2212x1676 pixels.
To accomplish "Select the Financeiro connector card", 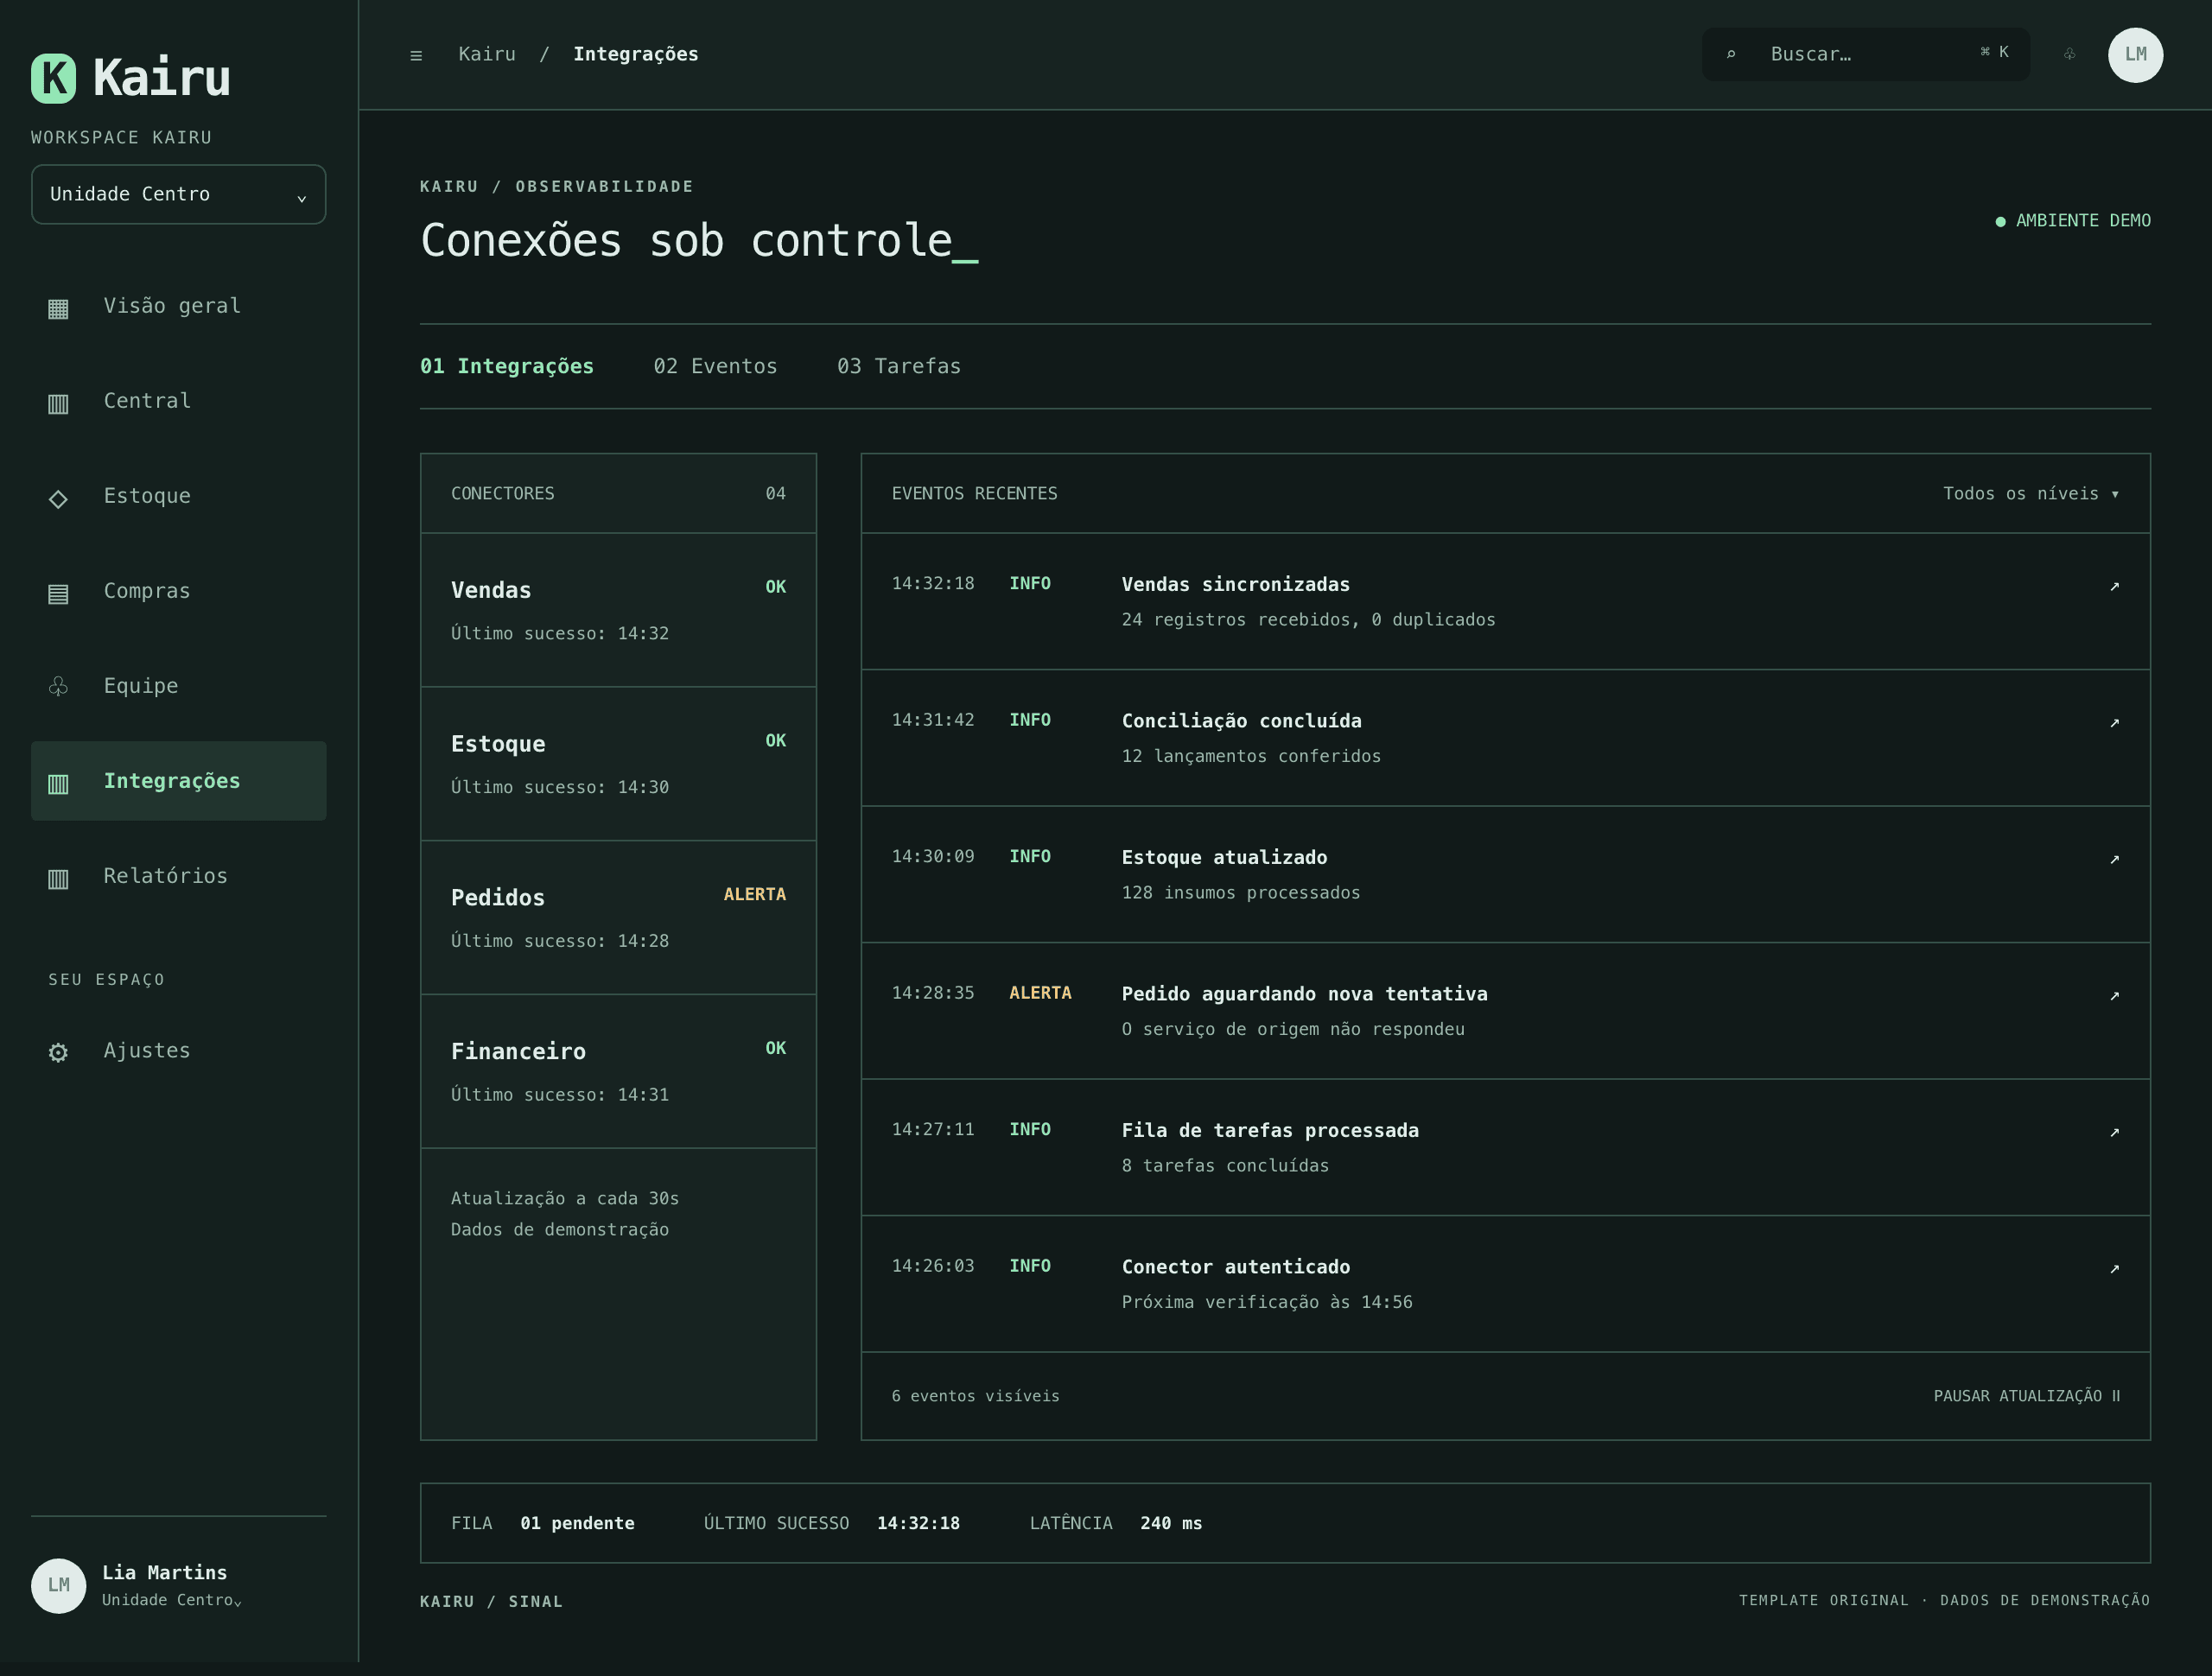I will click(x=618, y=1071).
